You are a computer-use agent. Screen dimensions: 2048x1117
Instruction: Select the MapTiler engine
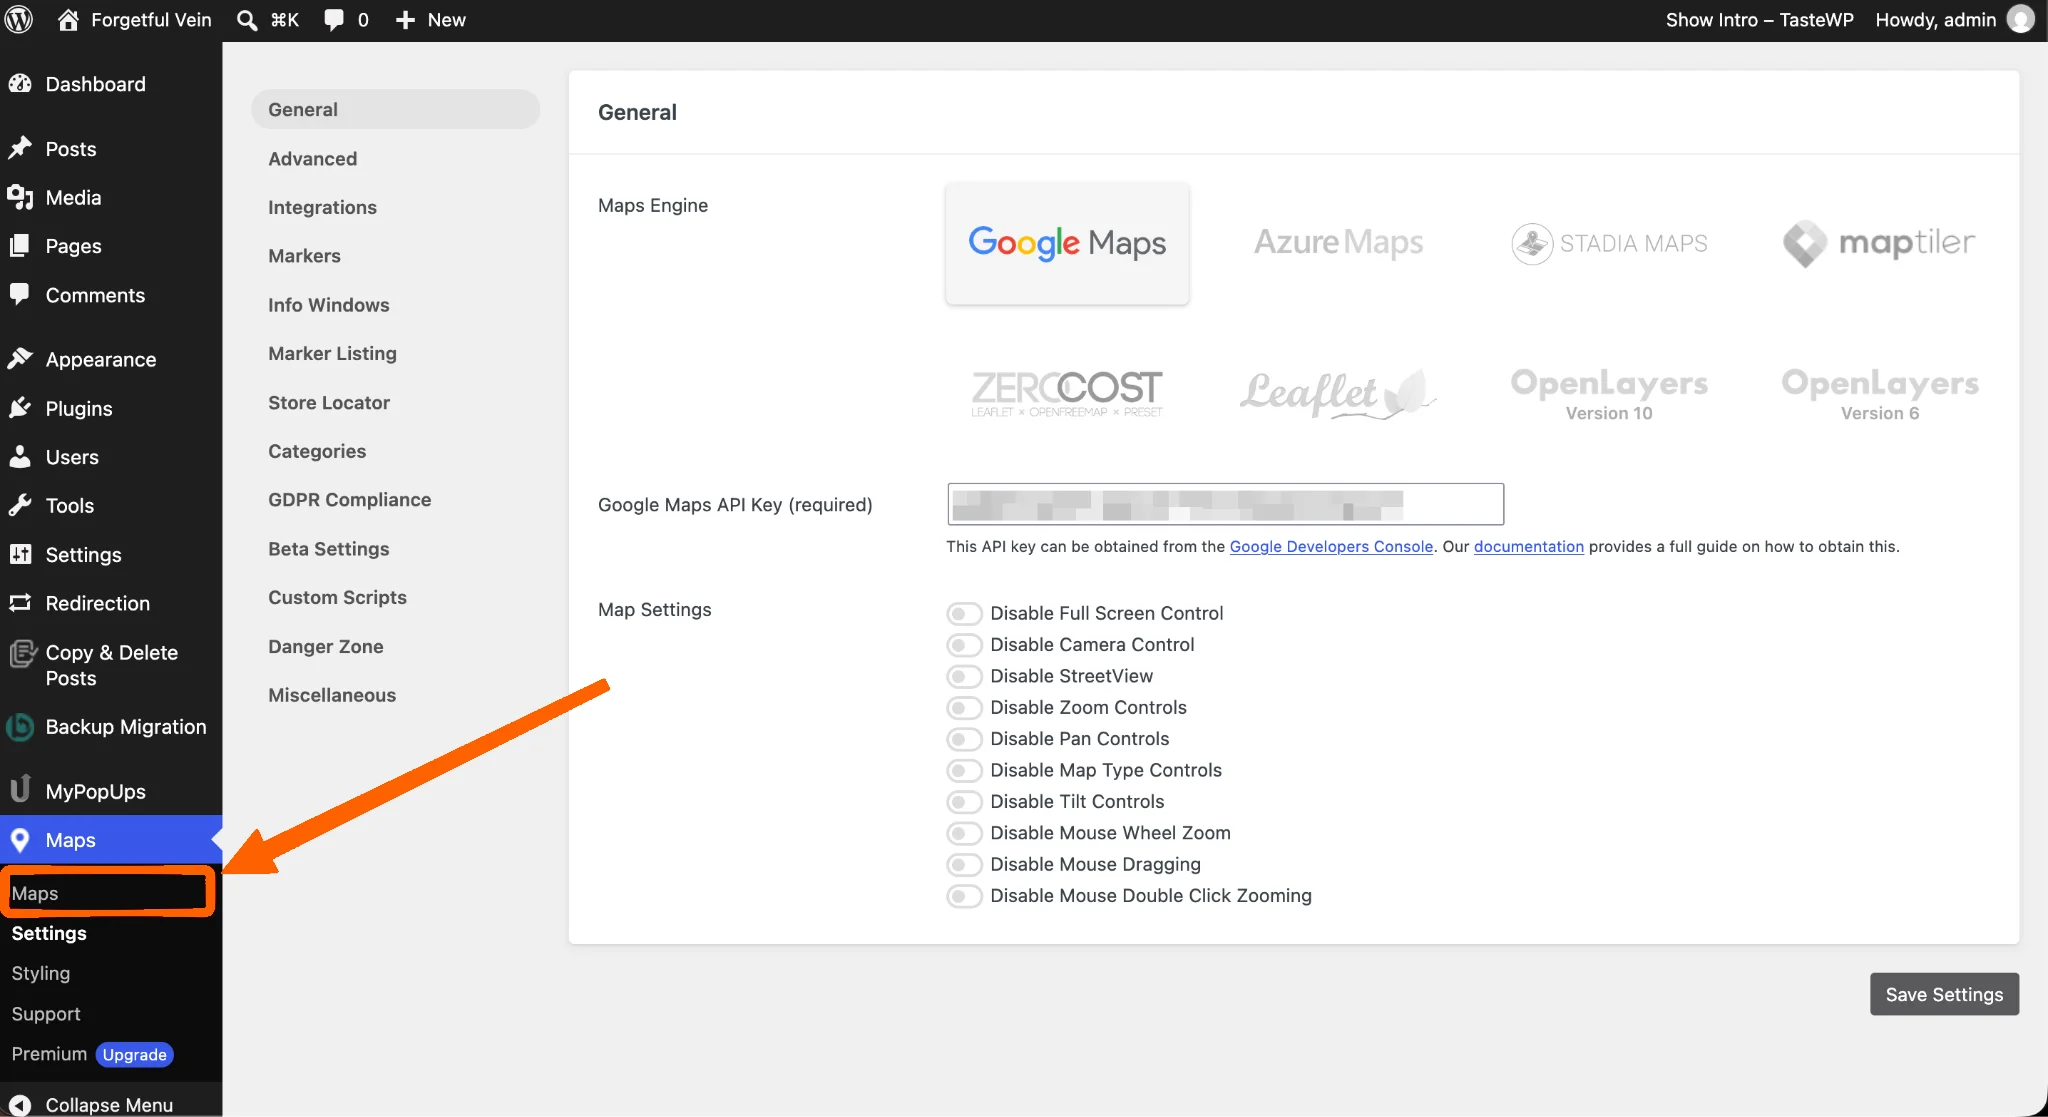pyautogui.click(x=1880, y=243)
